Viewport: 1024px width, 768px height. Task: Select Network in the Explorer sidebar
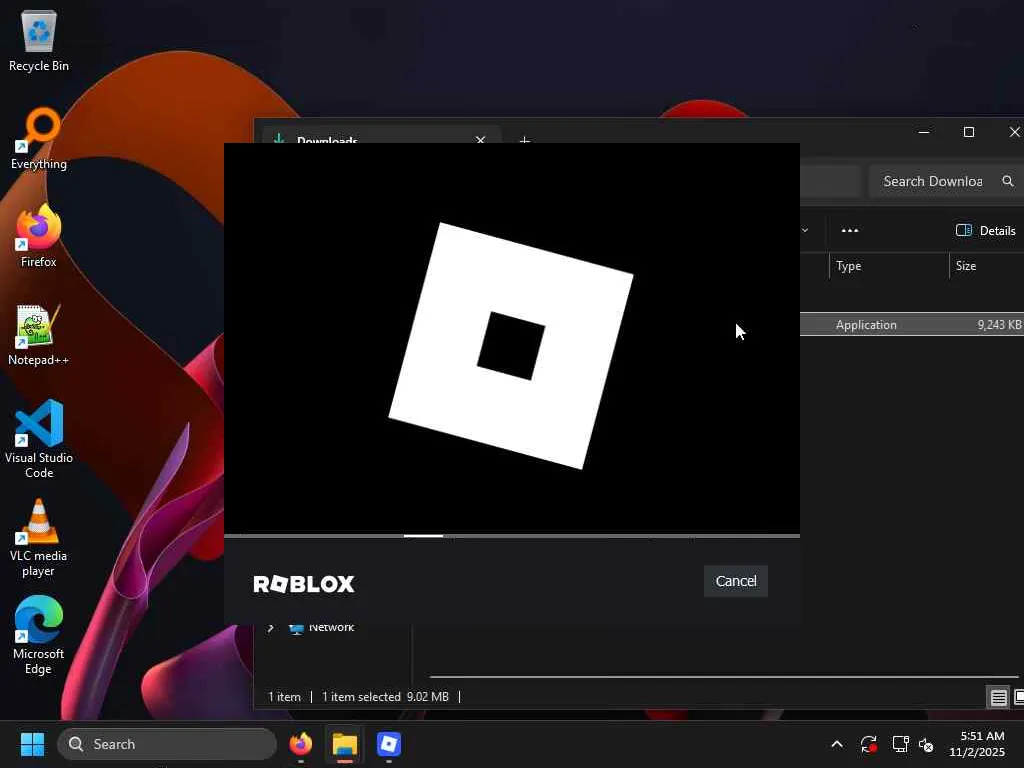tap(331, 628)
